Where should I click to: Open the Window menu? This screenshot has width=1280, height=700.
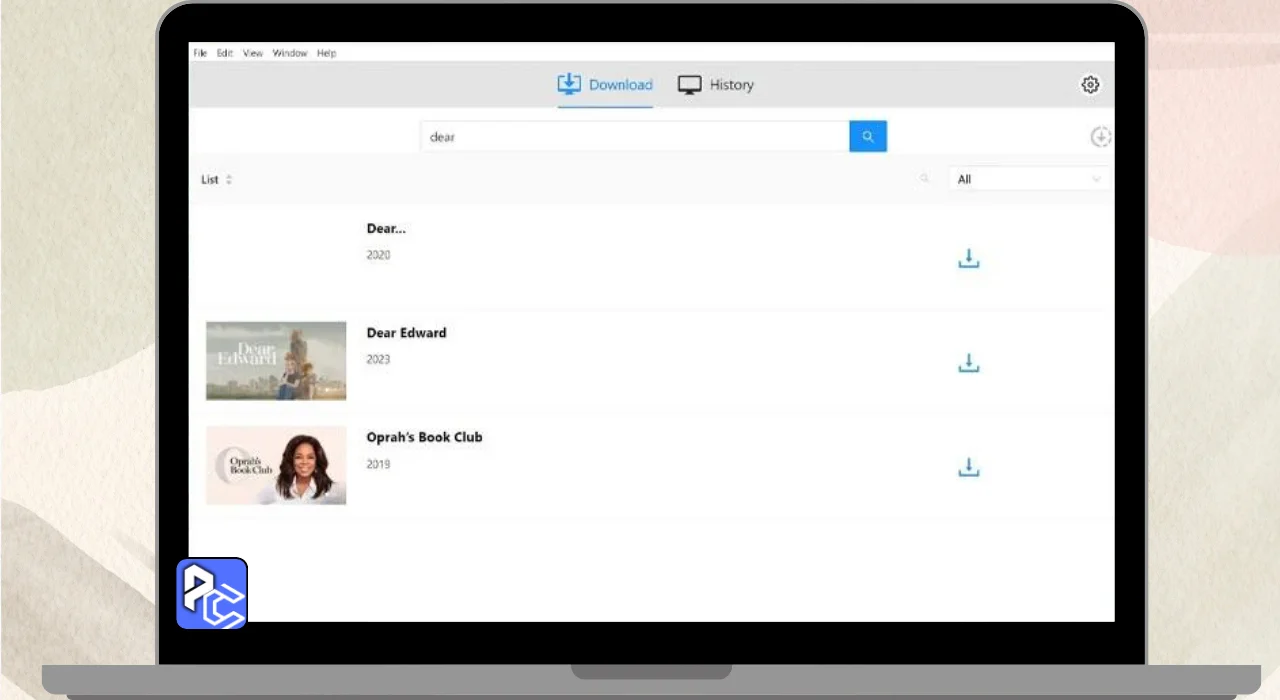point(290,53)
